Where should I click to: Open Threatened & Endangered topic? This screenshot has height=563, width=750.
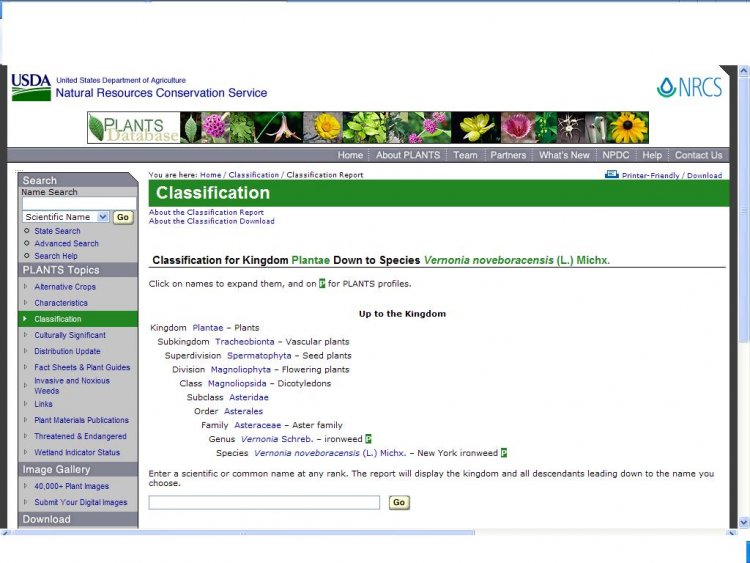coord(80,436)
